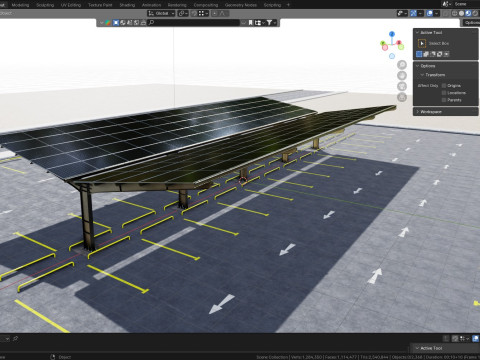Open the display settings dropdown icon
Image resolution: width=480 pixels, height=360 pixels.
coord(259,23)
